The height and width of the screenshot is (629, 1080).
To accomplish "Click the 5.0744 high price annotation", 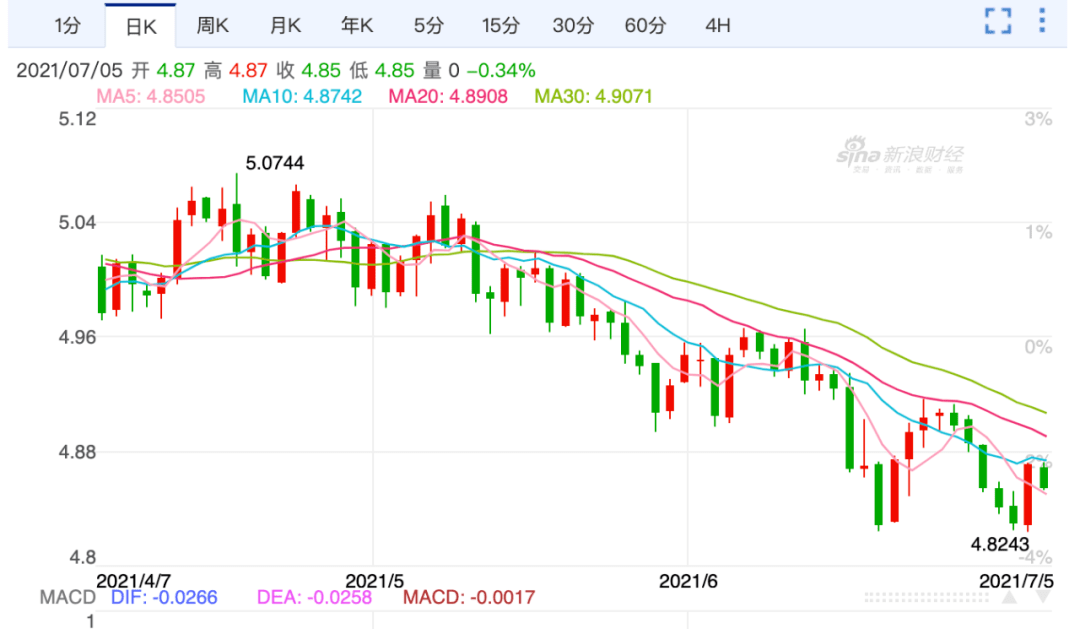I will (275, 163).
